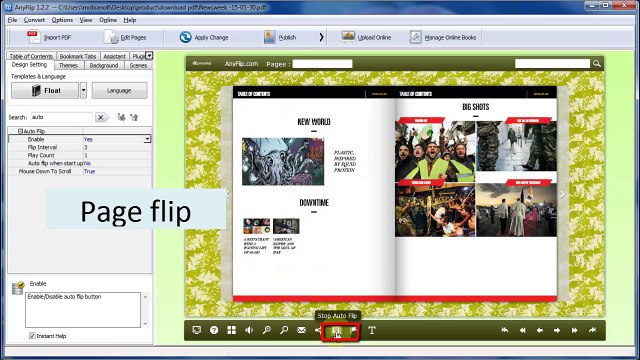
Task: Open the Online menu
Action: pyautogui.click(x=108, y=20)
